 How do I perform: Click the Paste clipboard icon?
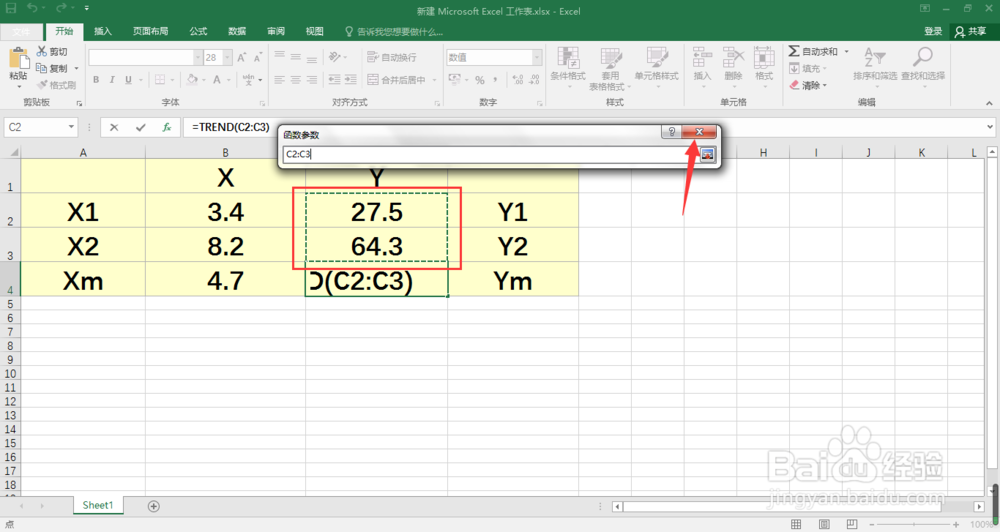[18, 59]
